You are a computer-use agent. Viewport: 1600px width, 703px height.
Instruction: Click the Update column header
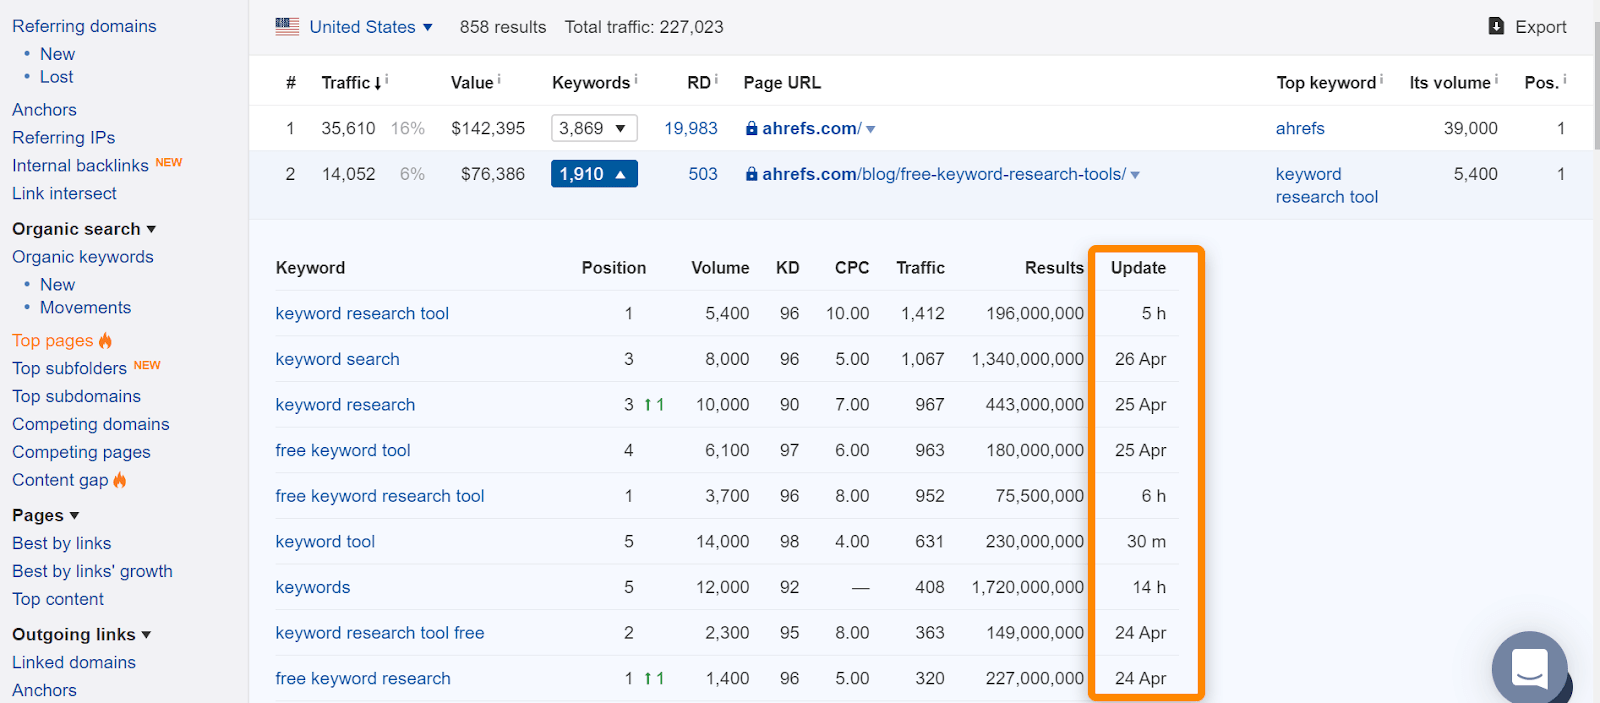(1138, 268)
